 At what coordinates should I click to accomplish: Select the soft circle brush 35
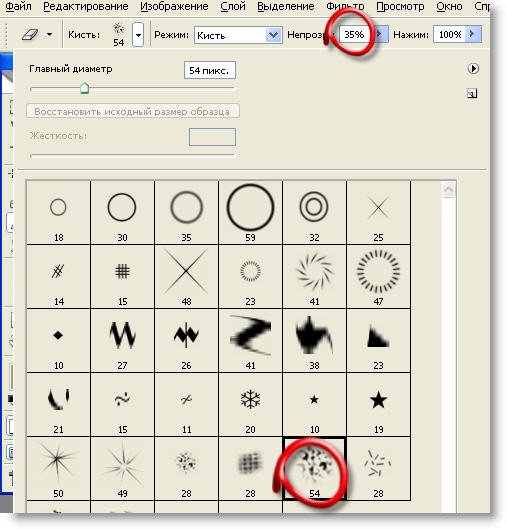[186, 213]
